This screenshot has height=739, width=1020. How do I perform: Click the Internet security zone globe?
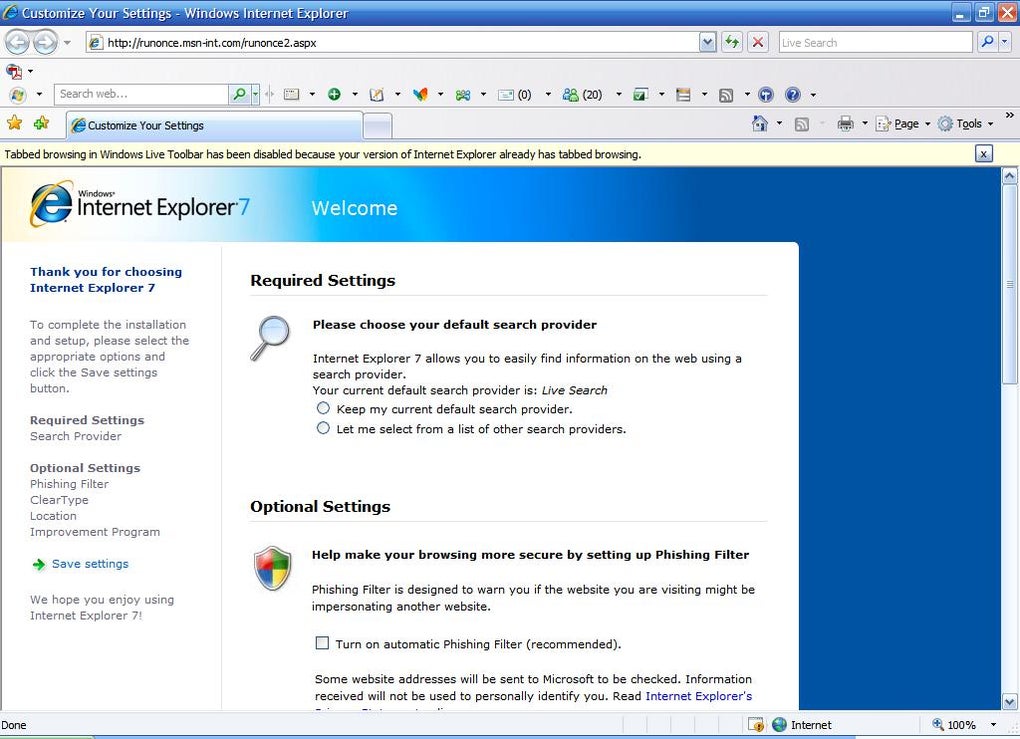point(779,725)
